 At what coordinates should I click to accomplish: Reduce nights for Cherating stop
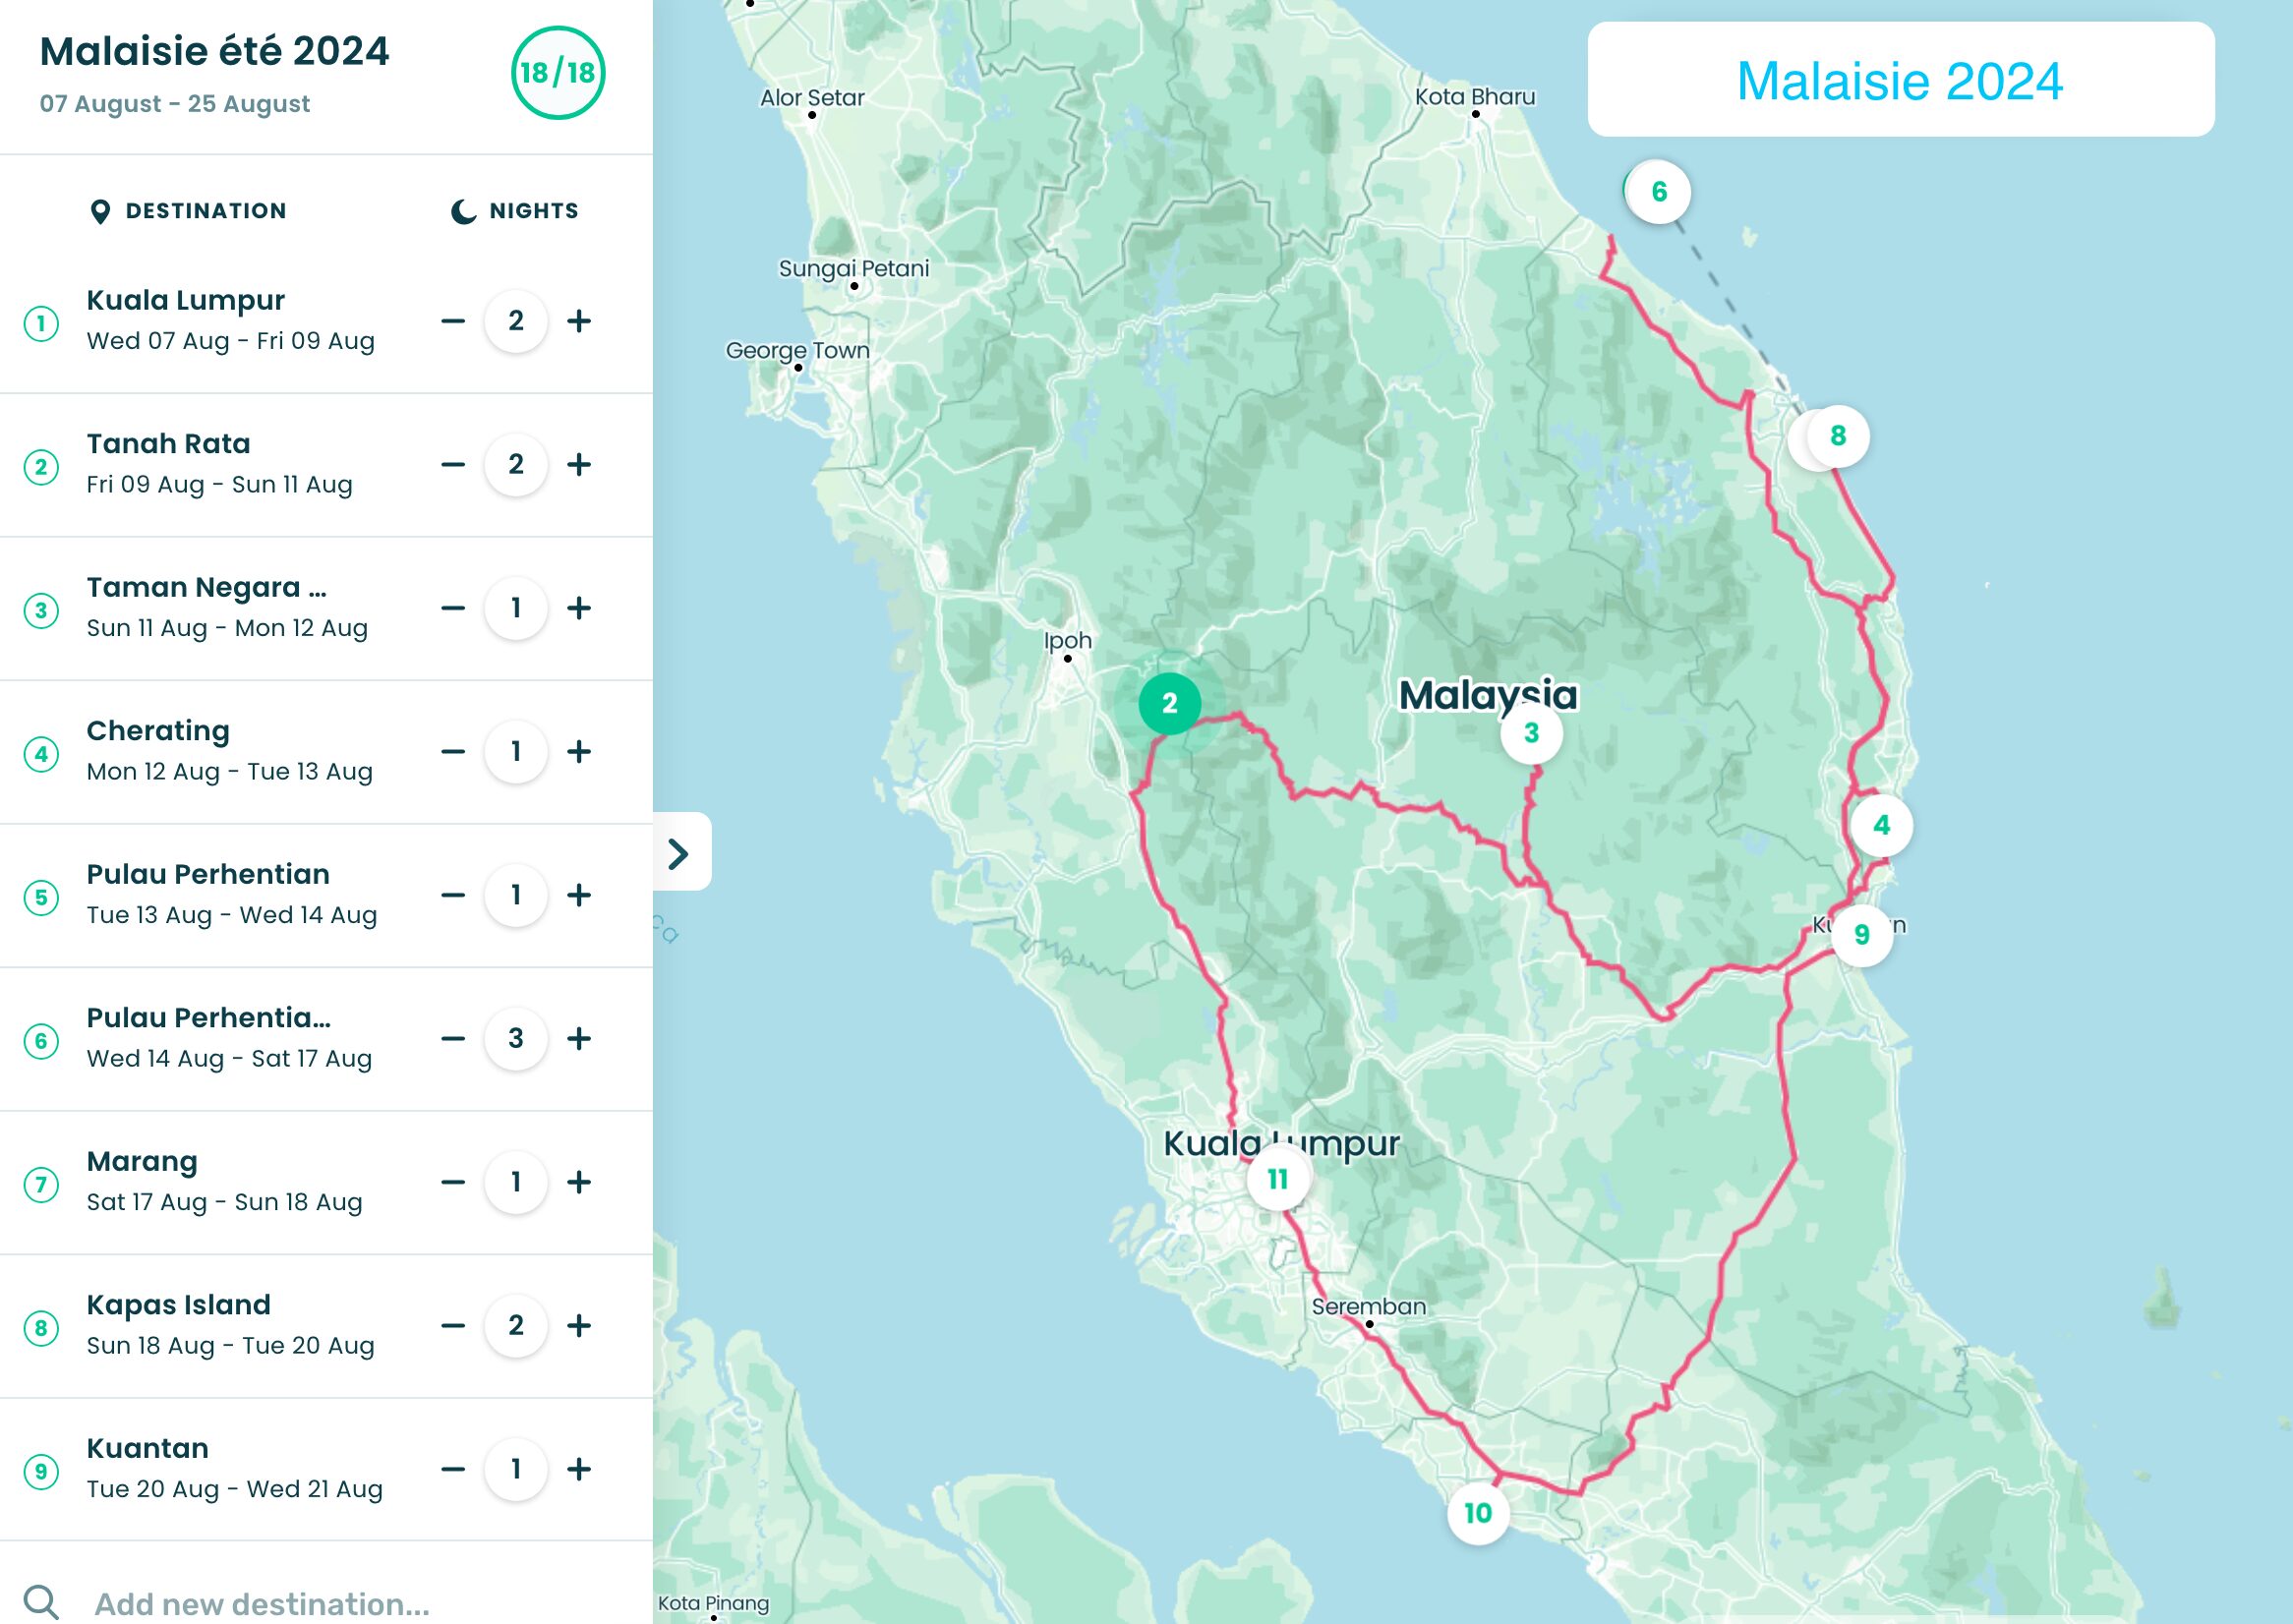(x=453, y=752)
